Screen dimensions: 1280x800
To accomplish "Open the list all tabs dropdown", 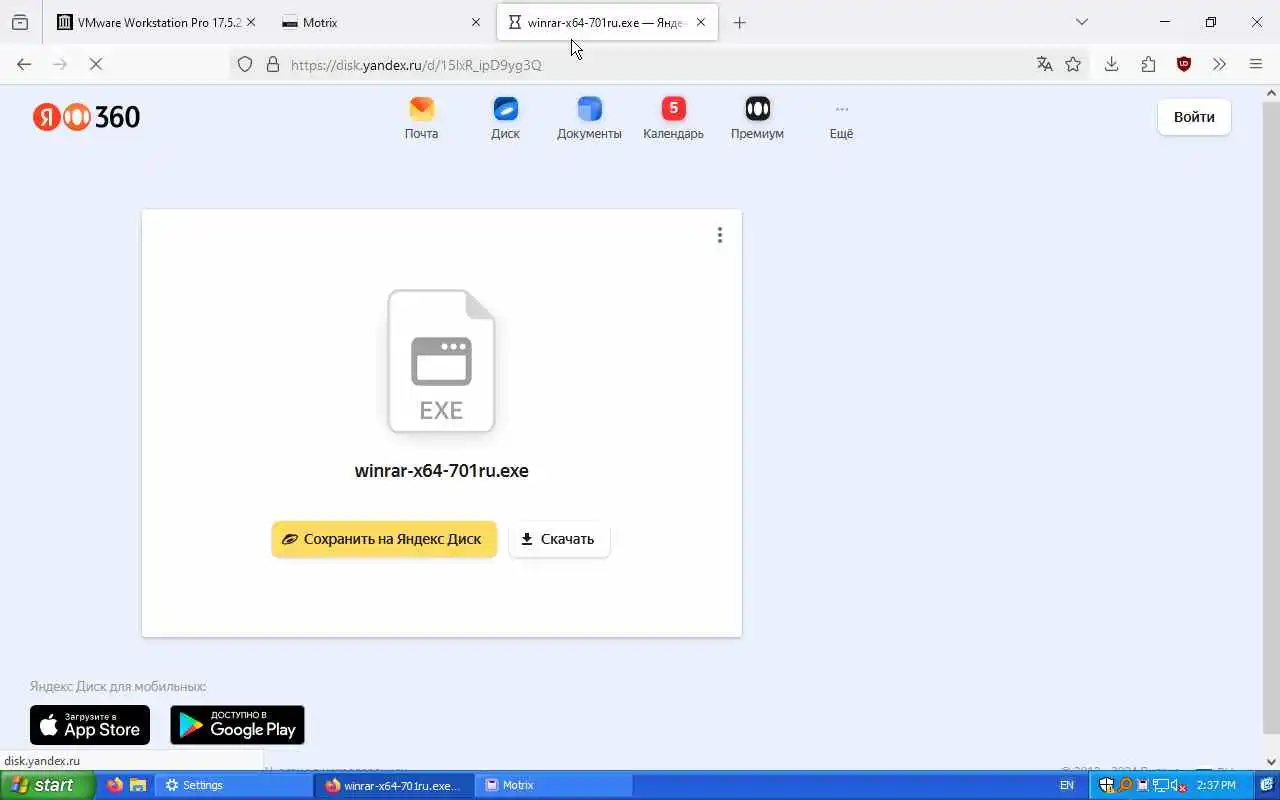I will pyautogui.click(x=1081, y=22).
